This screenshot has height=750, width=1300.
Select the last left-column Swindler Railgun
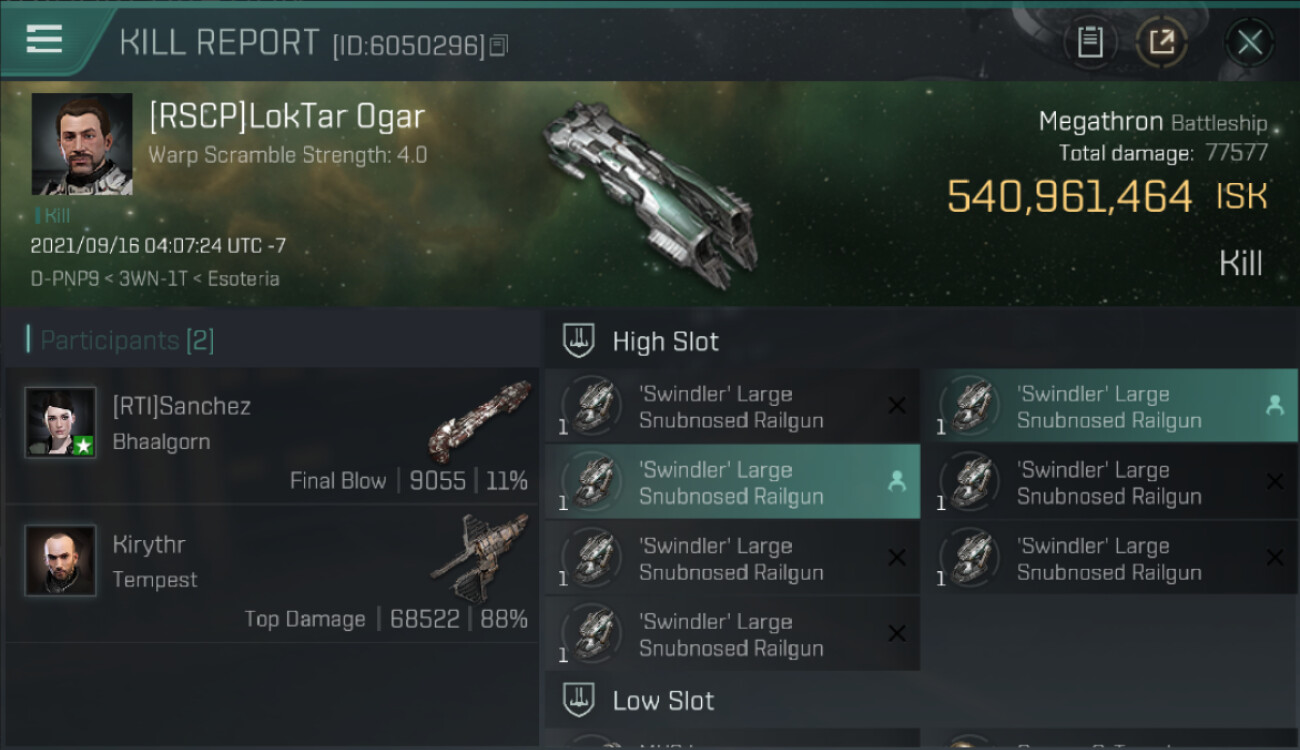732,634
